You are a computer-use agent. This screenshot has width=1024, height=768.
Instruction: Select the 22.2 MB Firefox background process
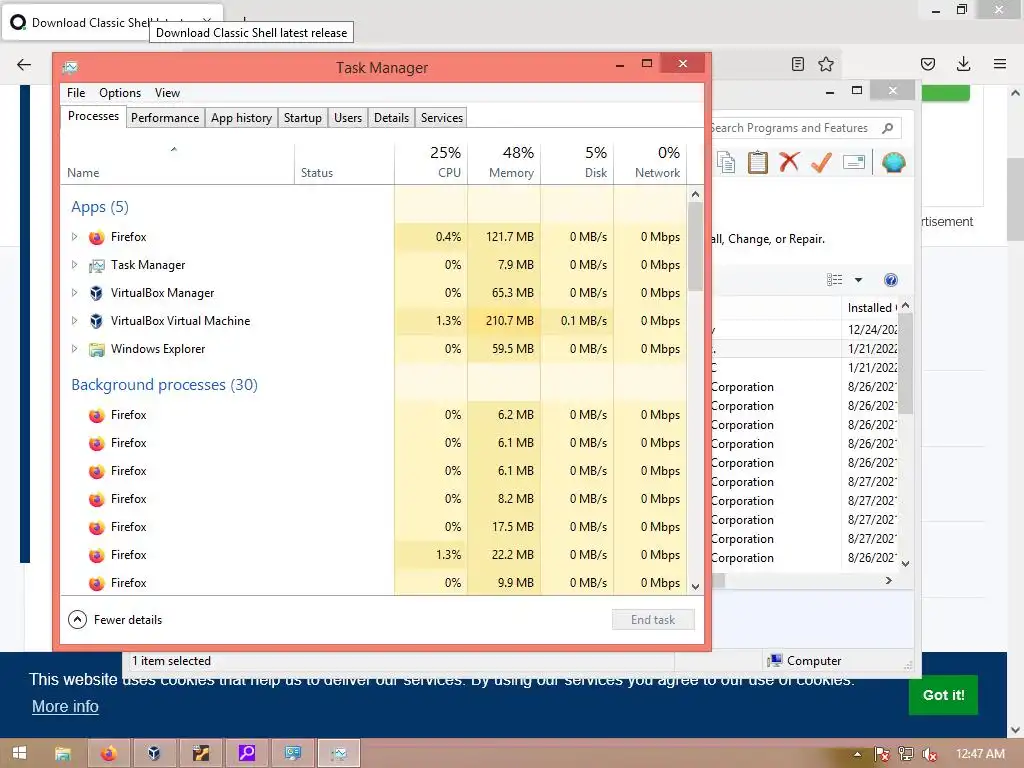coord(374,555)
